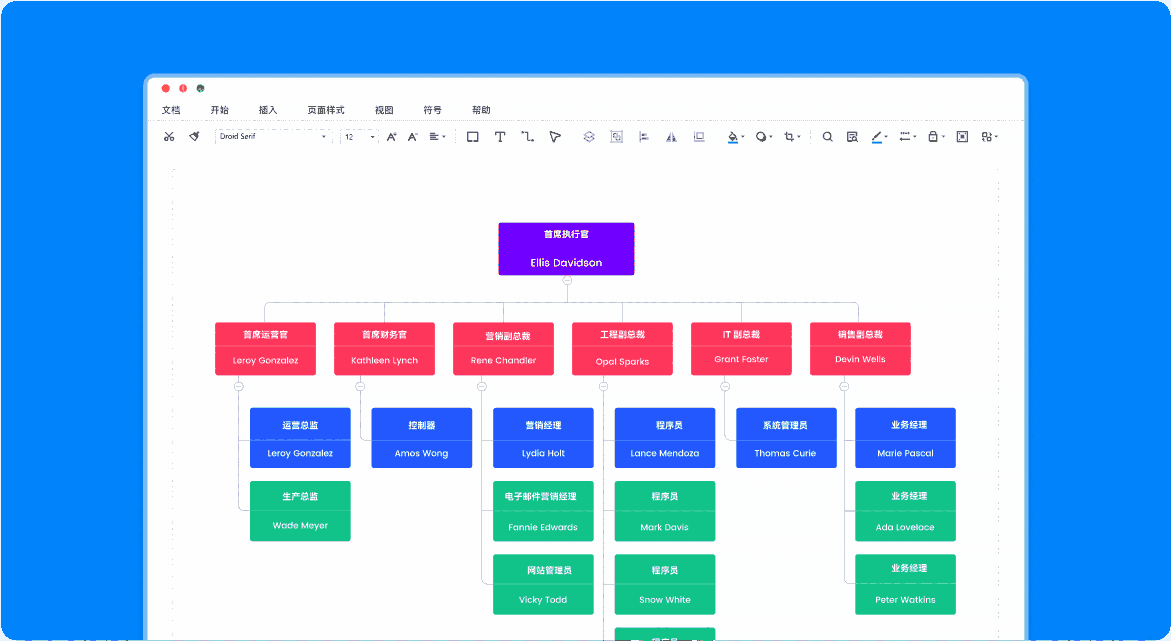Image resolution: width=1171 pixels, height=641 pixels.
Task: Increase font size with A+ icon
Action: pyautogui.click(x=391, y=137)
